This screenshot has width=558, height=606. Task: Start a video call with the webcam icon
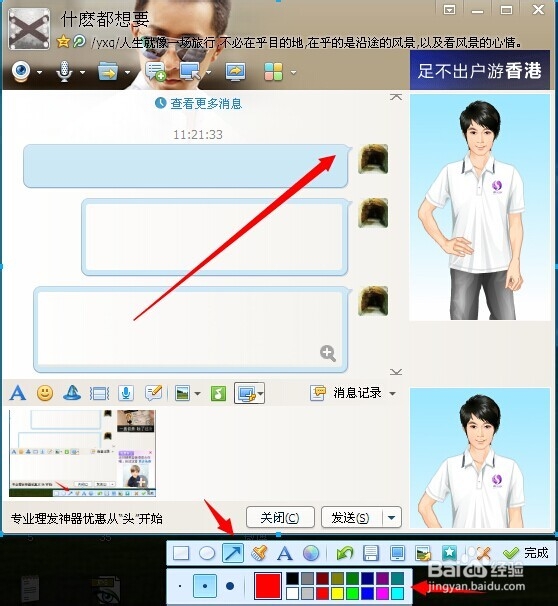(x=21, y=71)
